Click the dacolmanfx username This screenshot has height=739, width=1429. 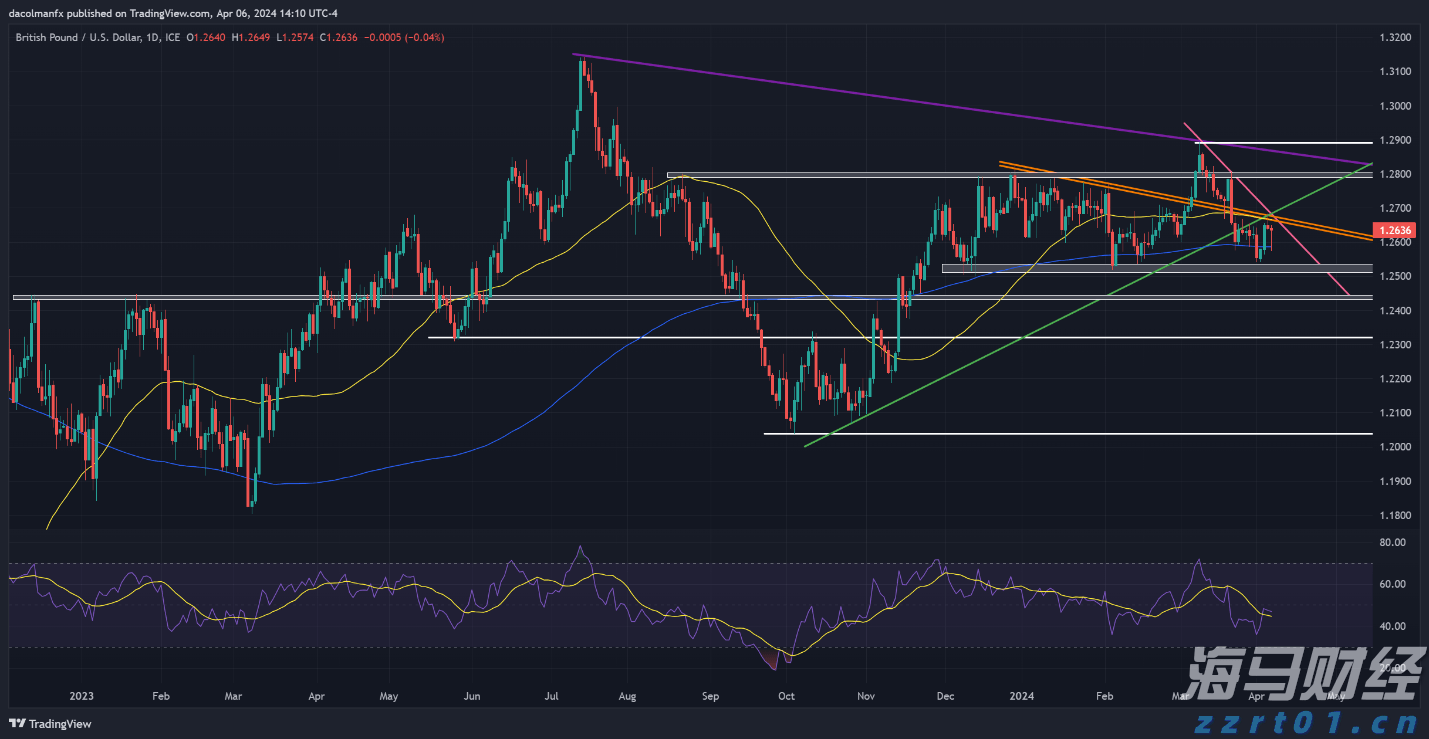click(37, 13)
